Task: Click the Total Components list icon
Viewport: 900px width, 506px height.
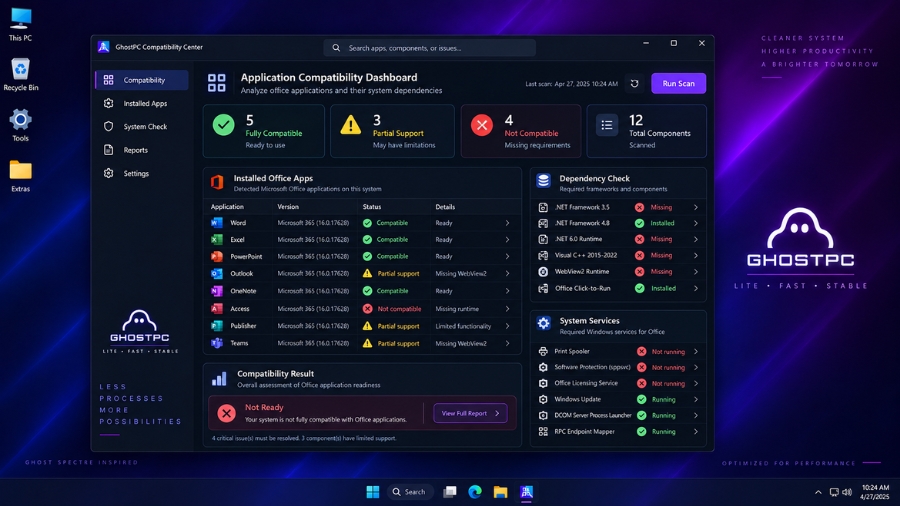Action: pyautogui.click(x=607, y=125)
